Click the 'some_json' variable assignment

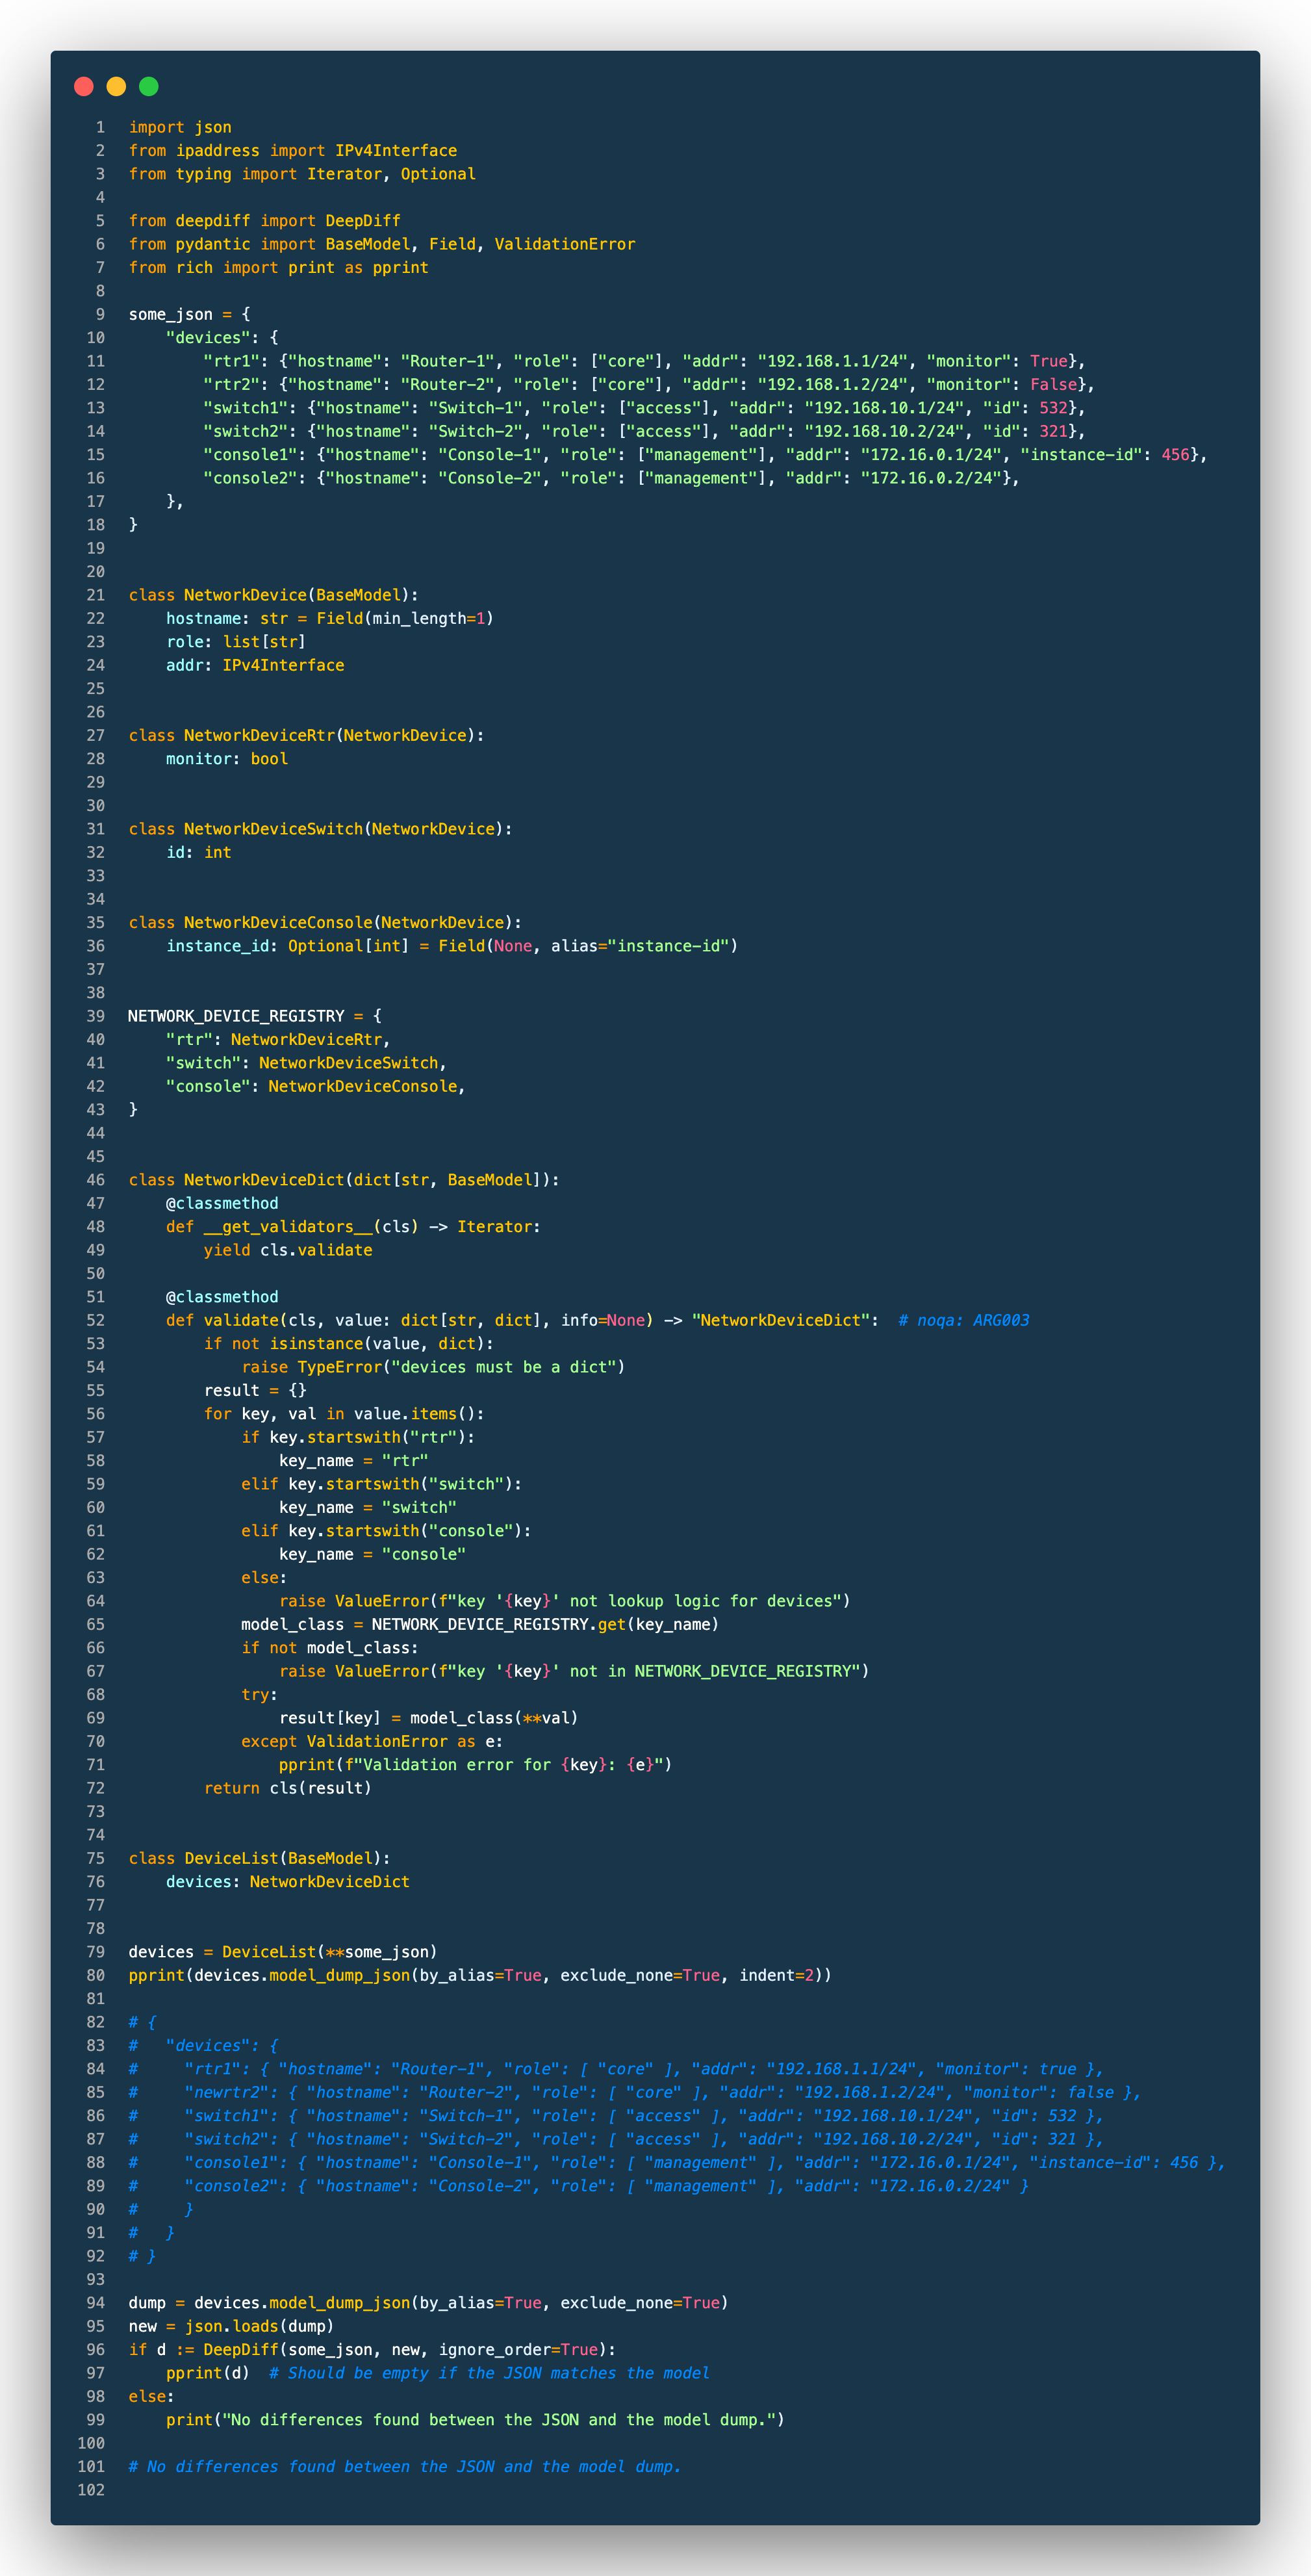click(170, 315)
